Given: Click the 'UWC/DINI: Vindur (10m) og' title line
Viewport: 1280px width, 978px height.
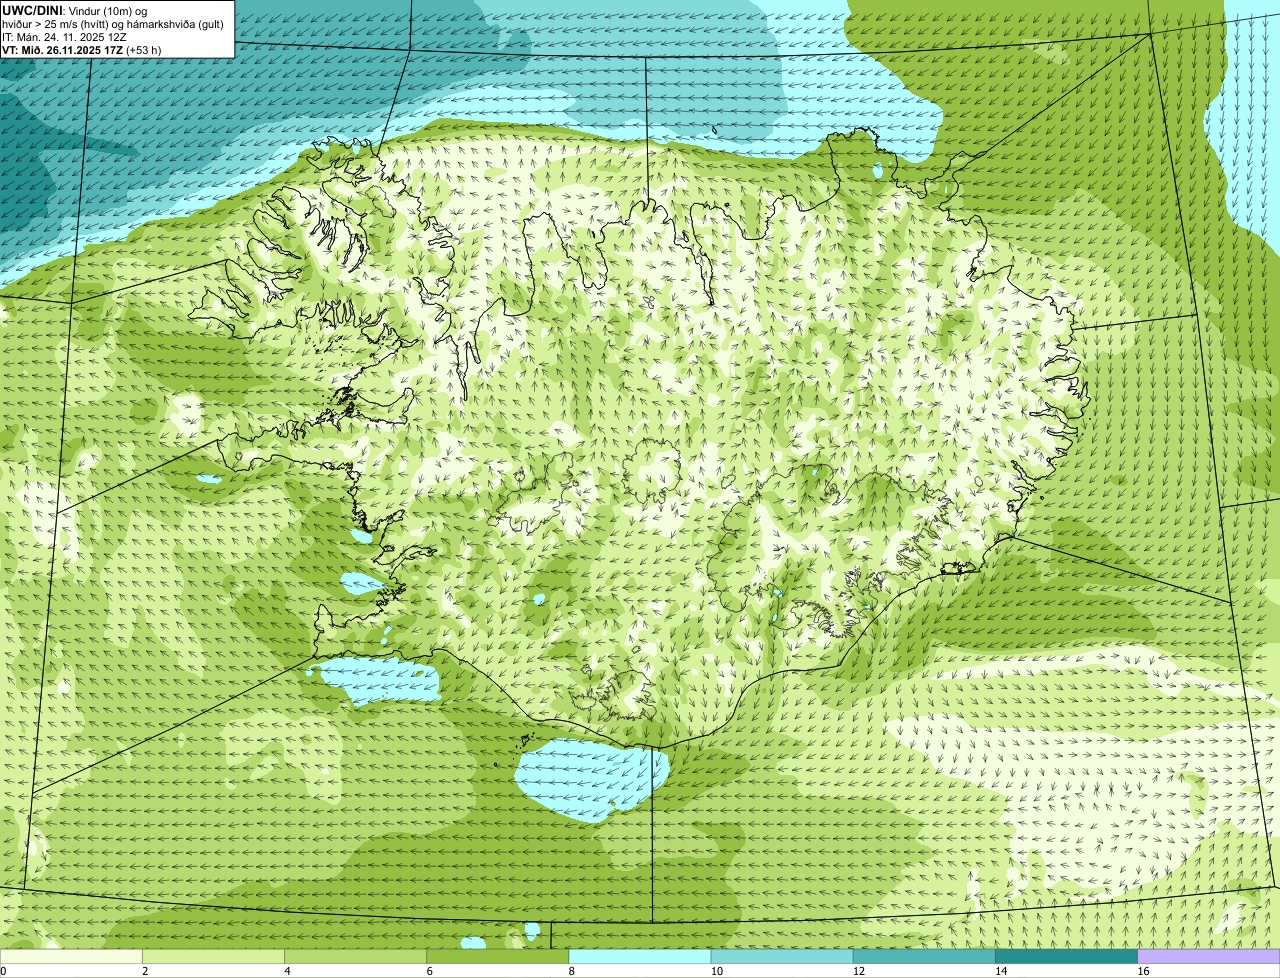Looking at the screenshot, I should [75, 10].
